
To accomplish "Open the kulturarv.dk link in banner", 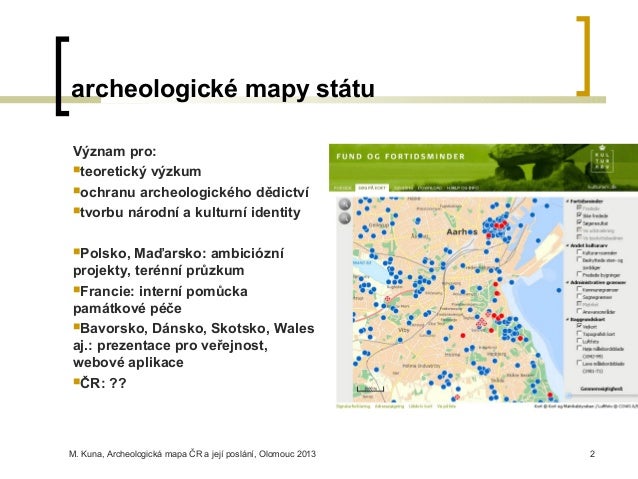I will point(602,187).
